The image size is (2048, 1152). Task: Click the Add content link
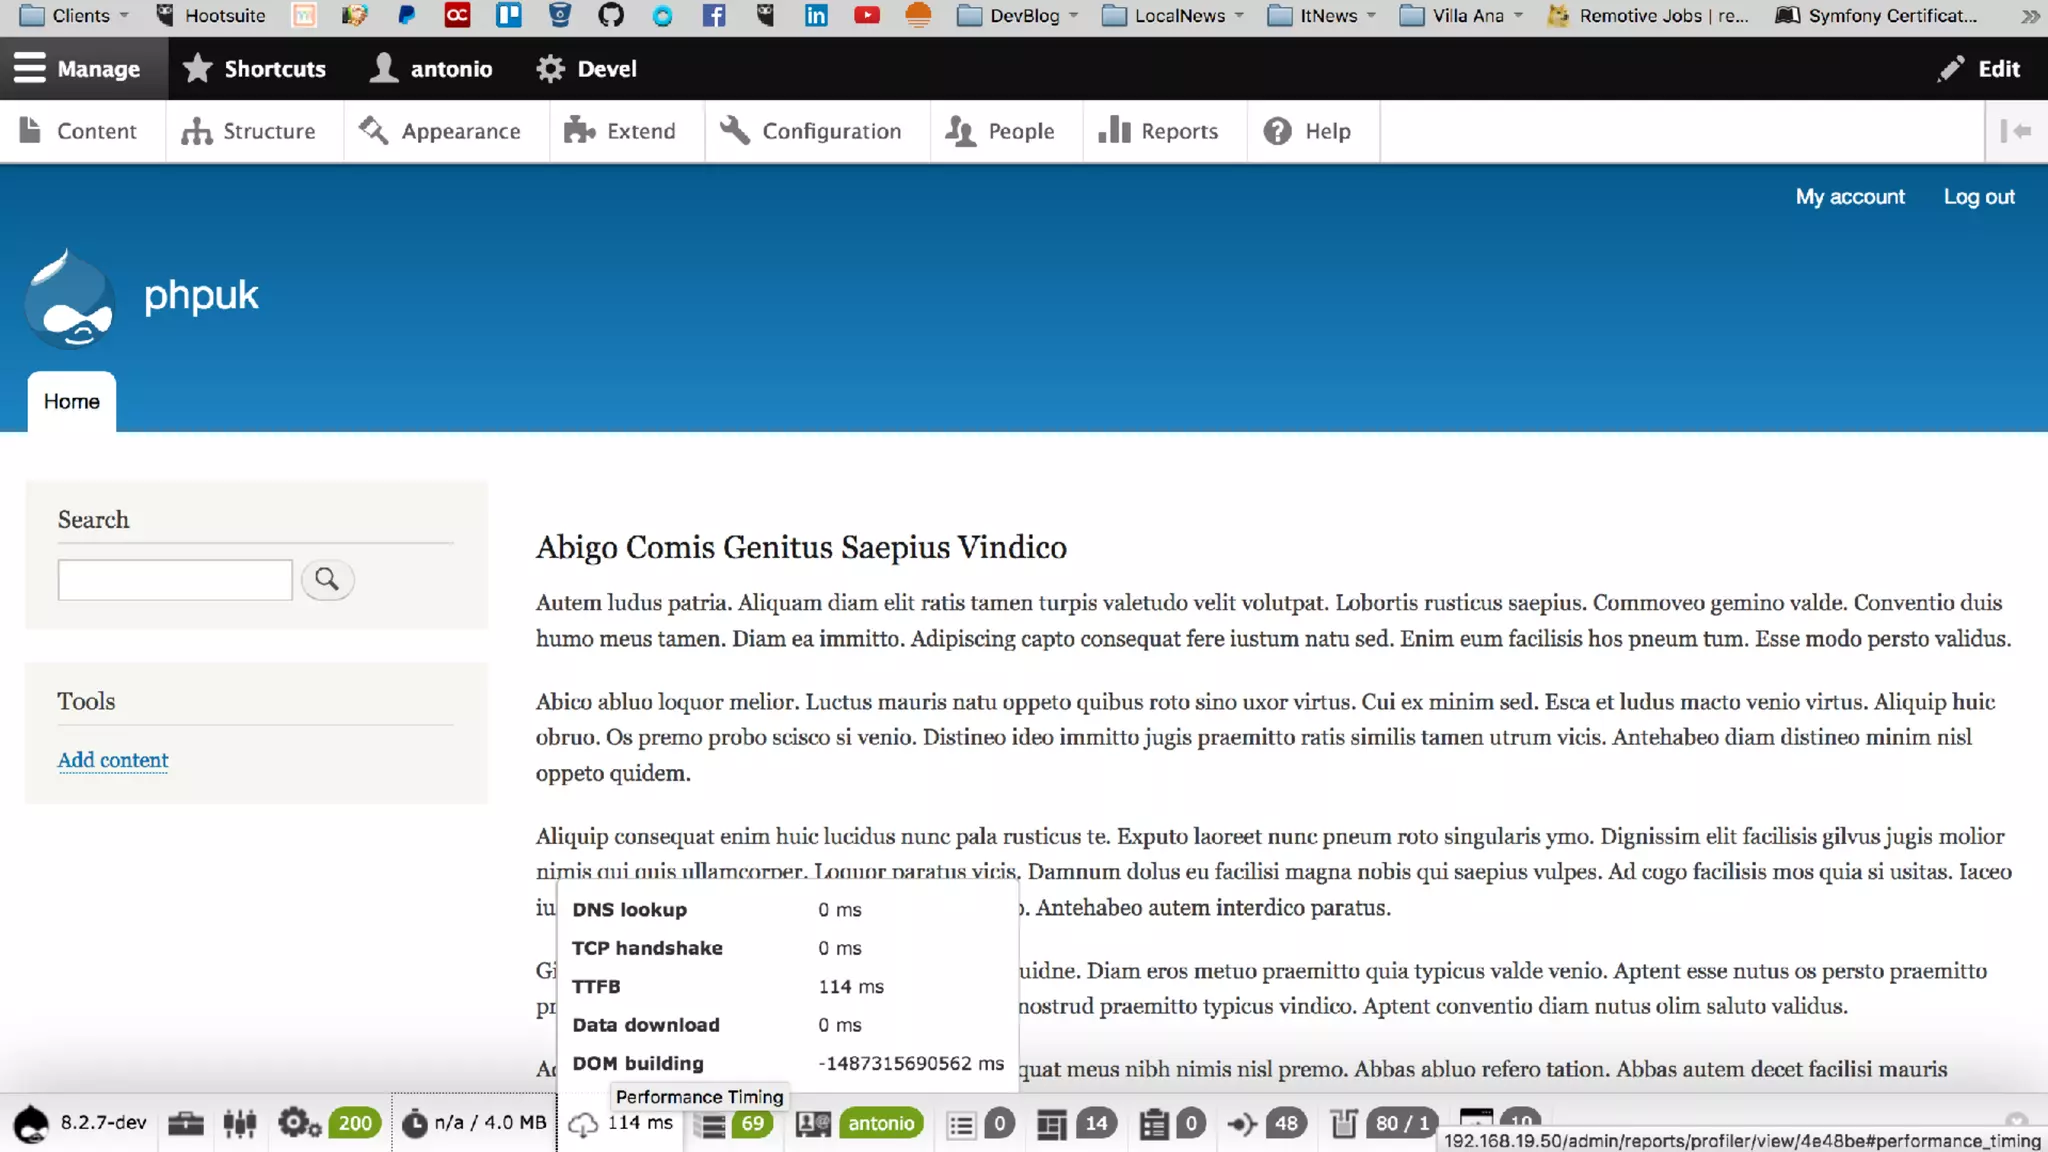[113, 760]
